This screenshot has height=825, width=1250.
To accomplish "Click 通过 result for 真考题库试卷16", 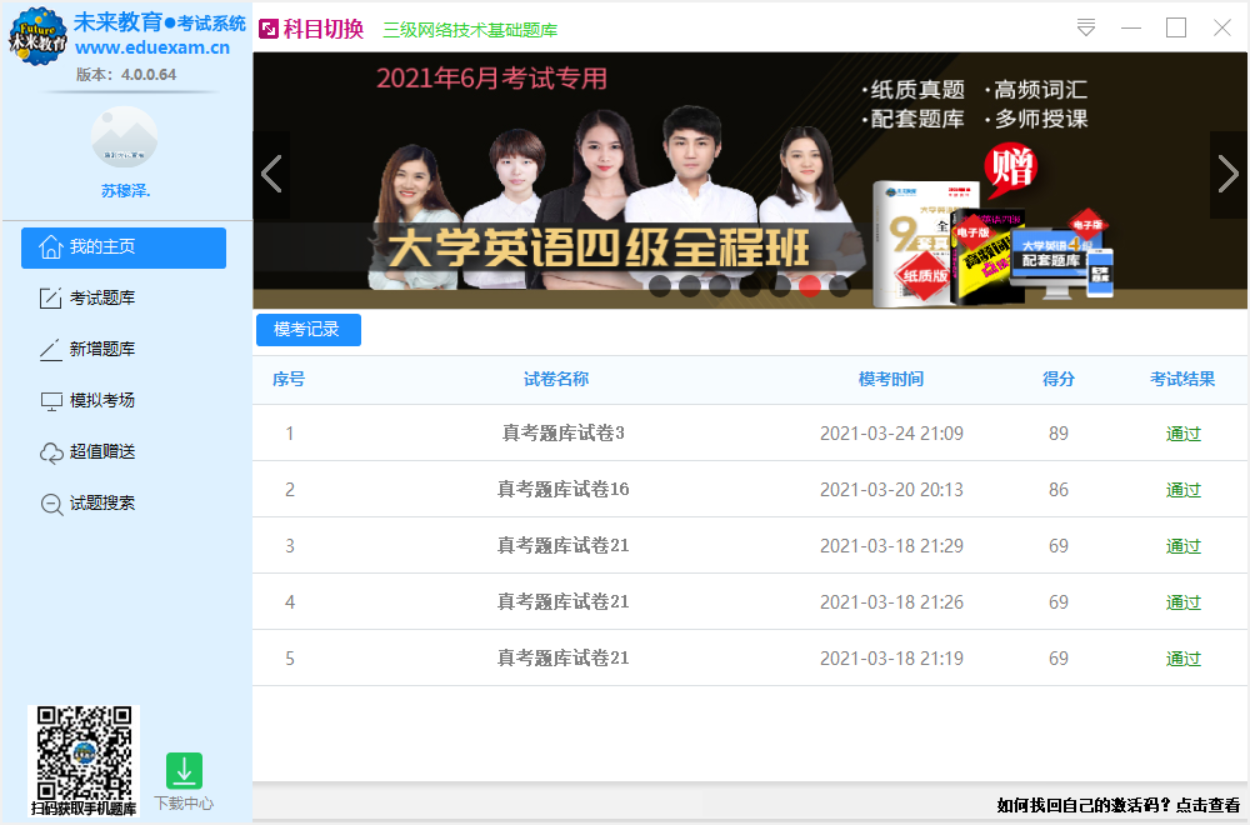I will point(1183,490).
